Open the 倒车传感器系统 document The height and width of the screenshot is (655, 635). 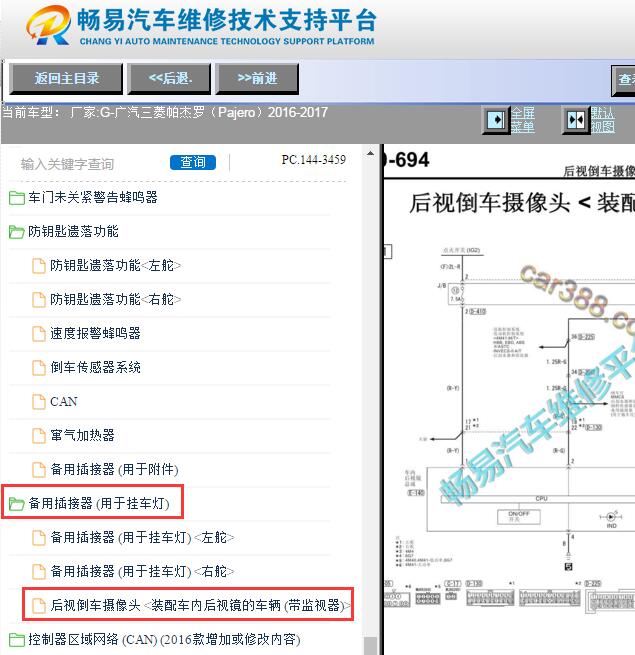click(95, 367)
